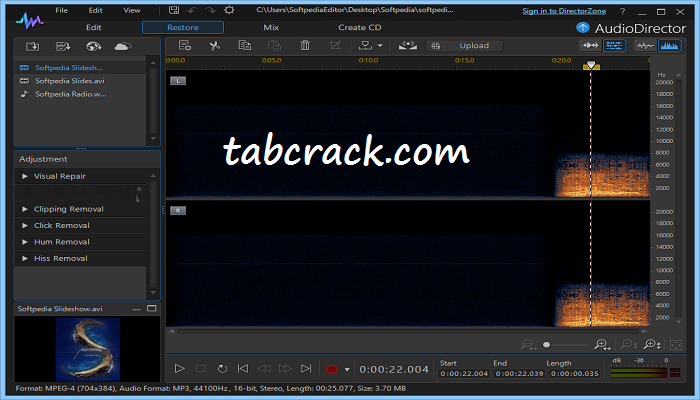The height and width of the screenshot is (400, 700).
Task: Click the Start time field
Action: coord(464,374)
